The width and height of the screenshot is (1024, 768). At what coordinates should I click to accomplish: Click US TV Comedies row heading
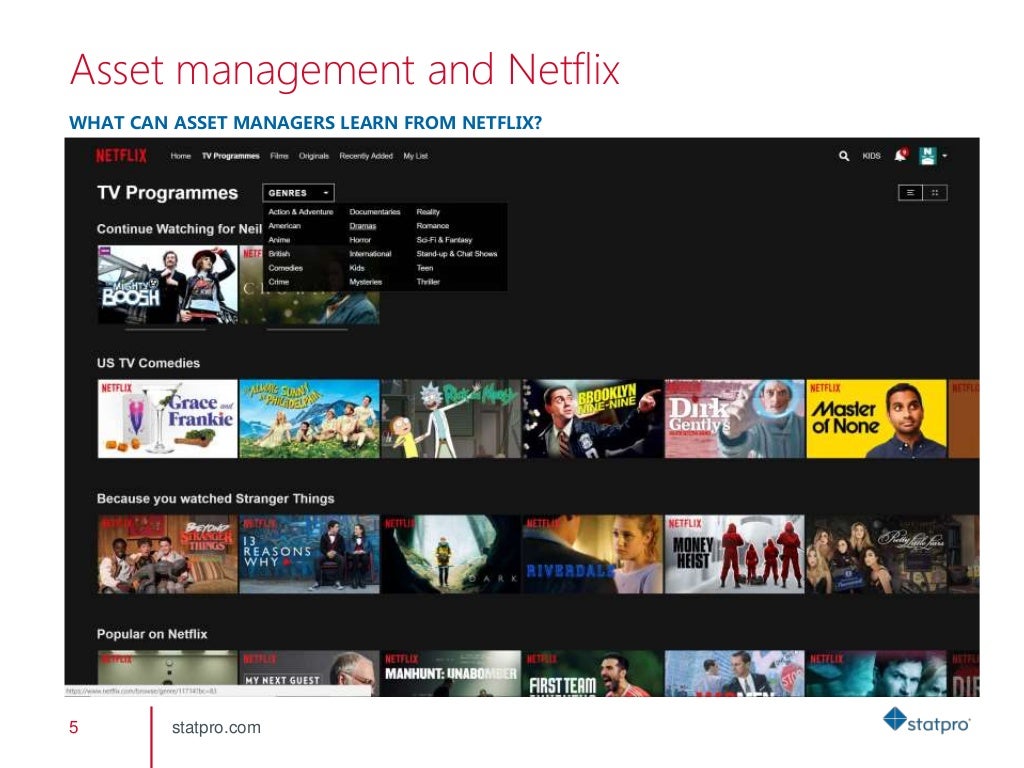coord(148,363)
